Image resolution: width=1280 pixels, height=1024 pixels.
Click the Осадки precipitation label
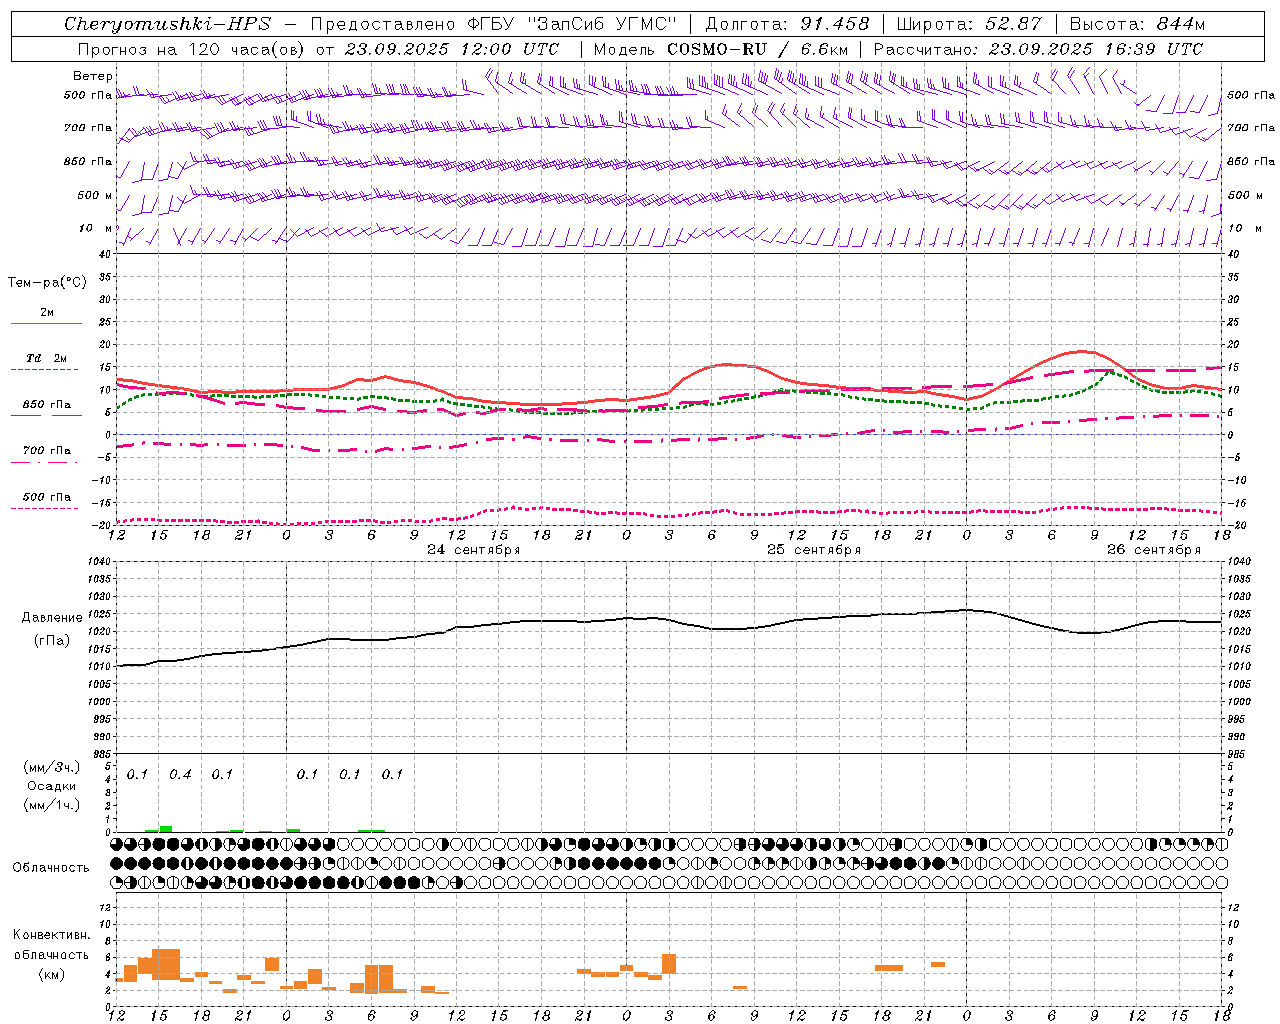[52, 786]
